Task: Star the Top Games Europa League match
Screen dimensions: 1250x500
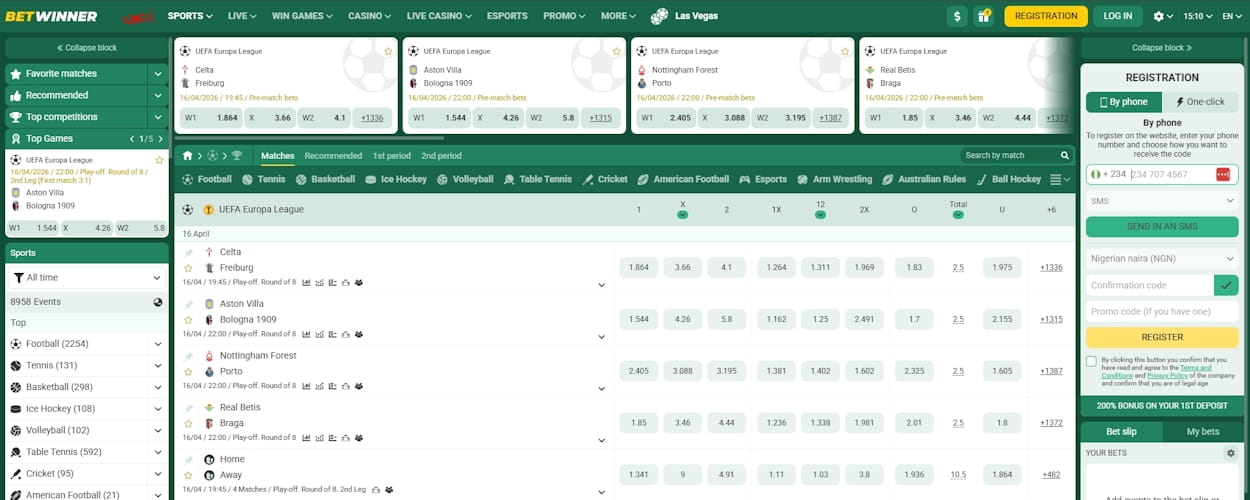Action: (159, 160)
